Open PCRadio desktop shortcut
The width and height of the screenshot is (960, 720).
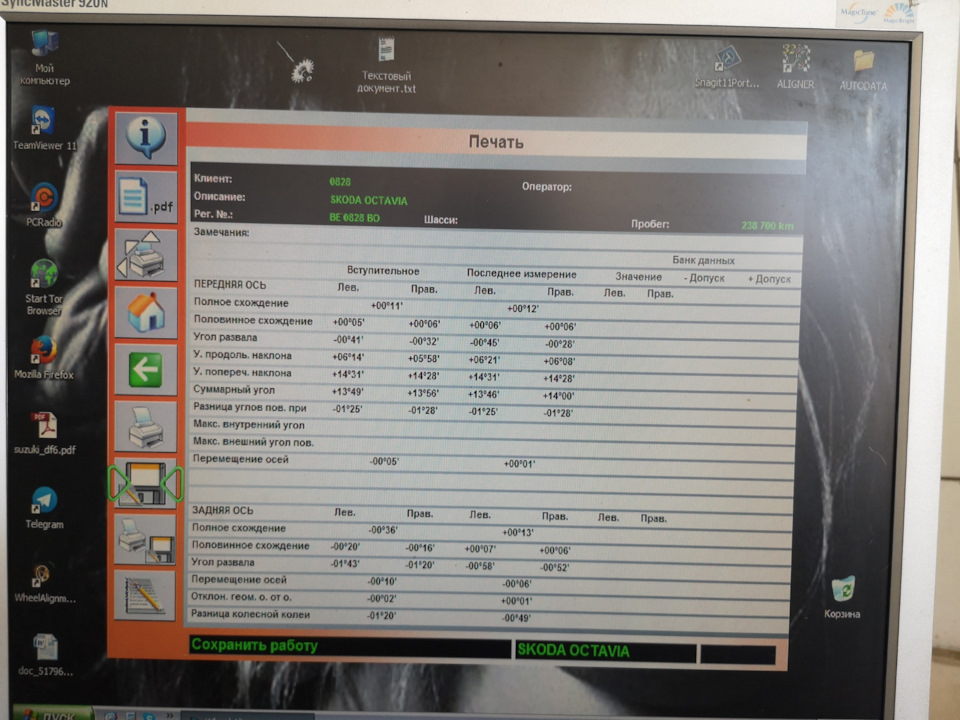pos(44,205)
